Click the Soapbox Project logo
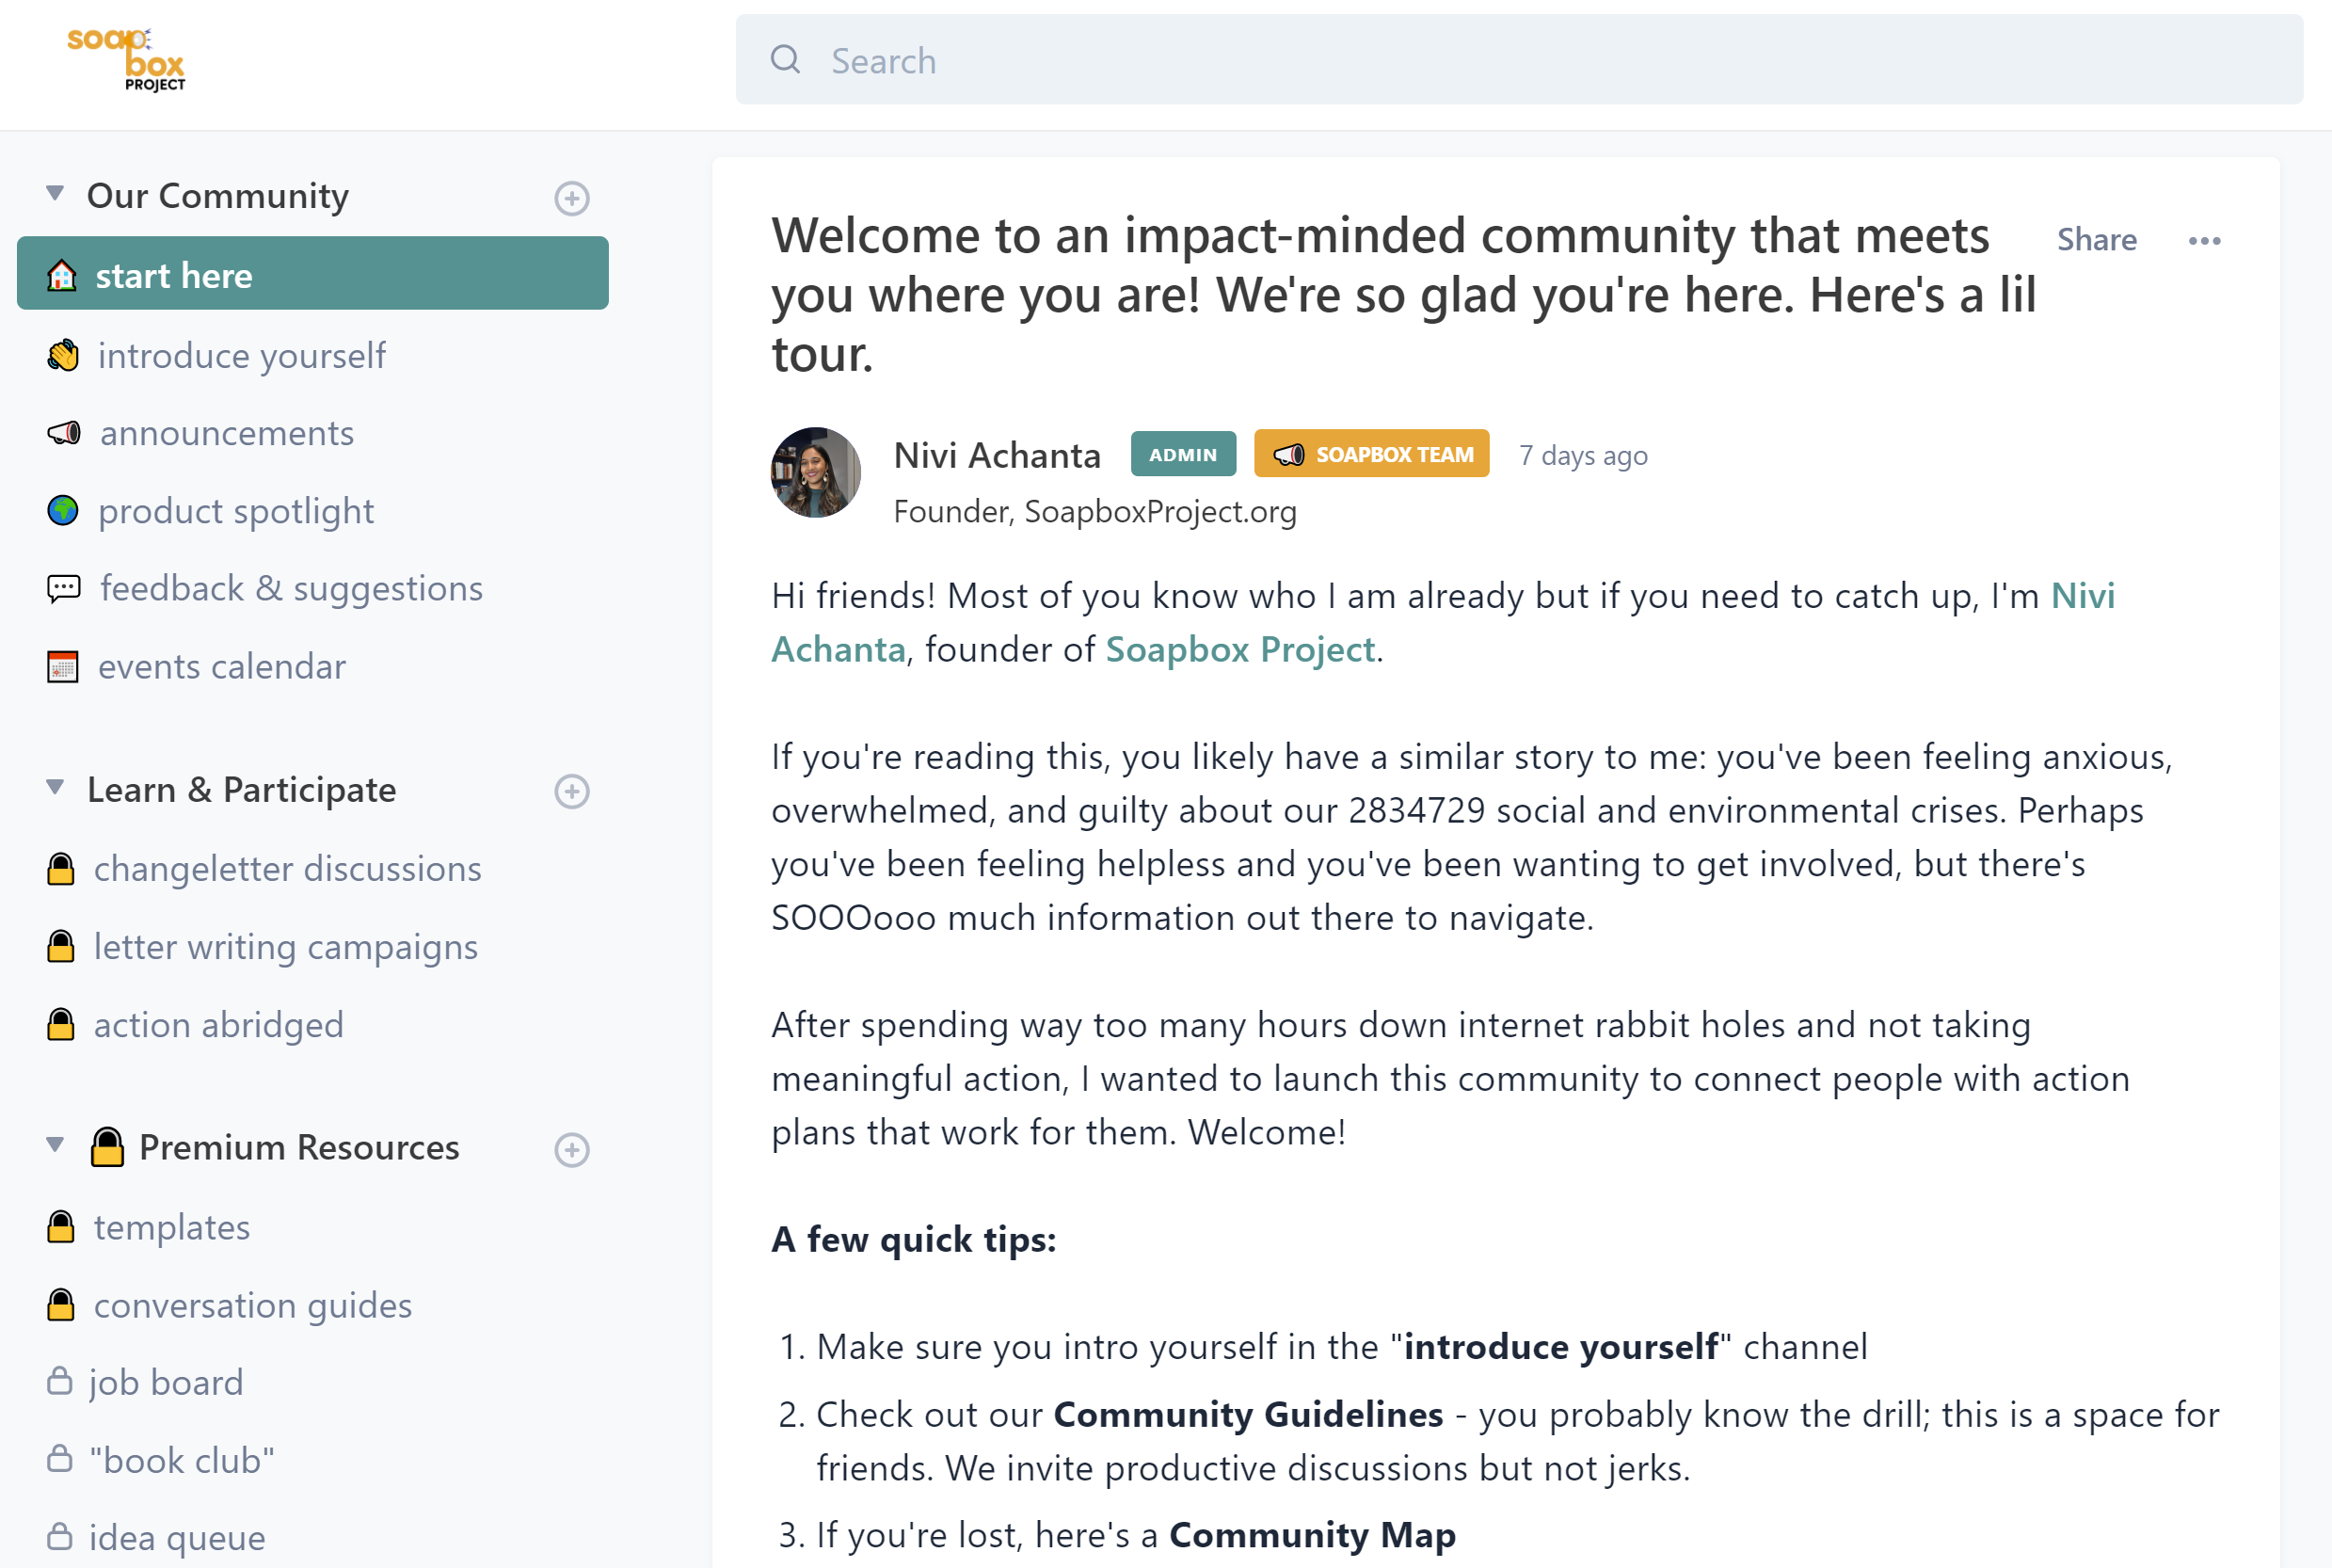This screenshot has height=1568, width=2332. [x=126, y=60]
